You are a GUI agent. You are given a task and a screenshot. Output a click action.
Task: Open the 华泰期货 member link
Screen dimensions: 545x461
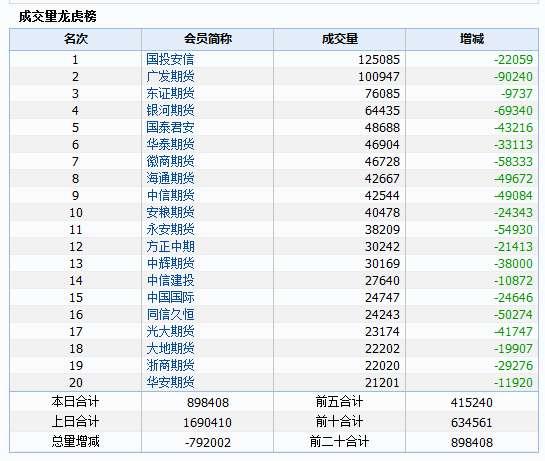(170, 144)
